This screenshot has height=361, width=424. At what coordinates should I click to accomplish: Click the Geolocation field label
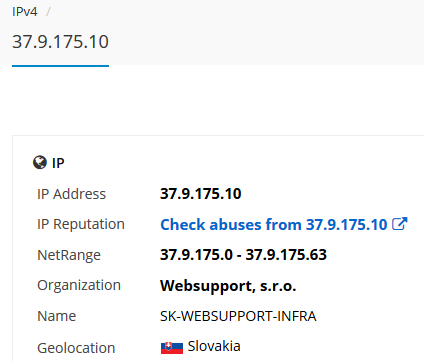pos(76,348)
